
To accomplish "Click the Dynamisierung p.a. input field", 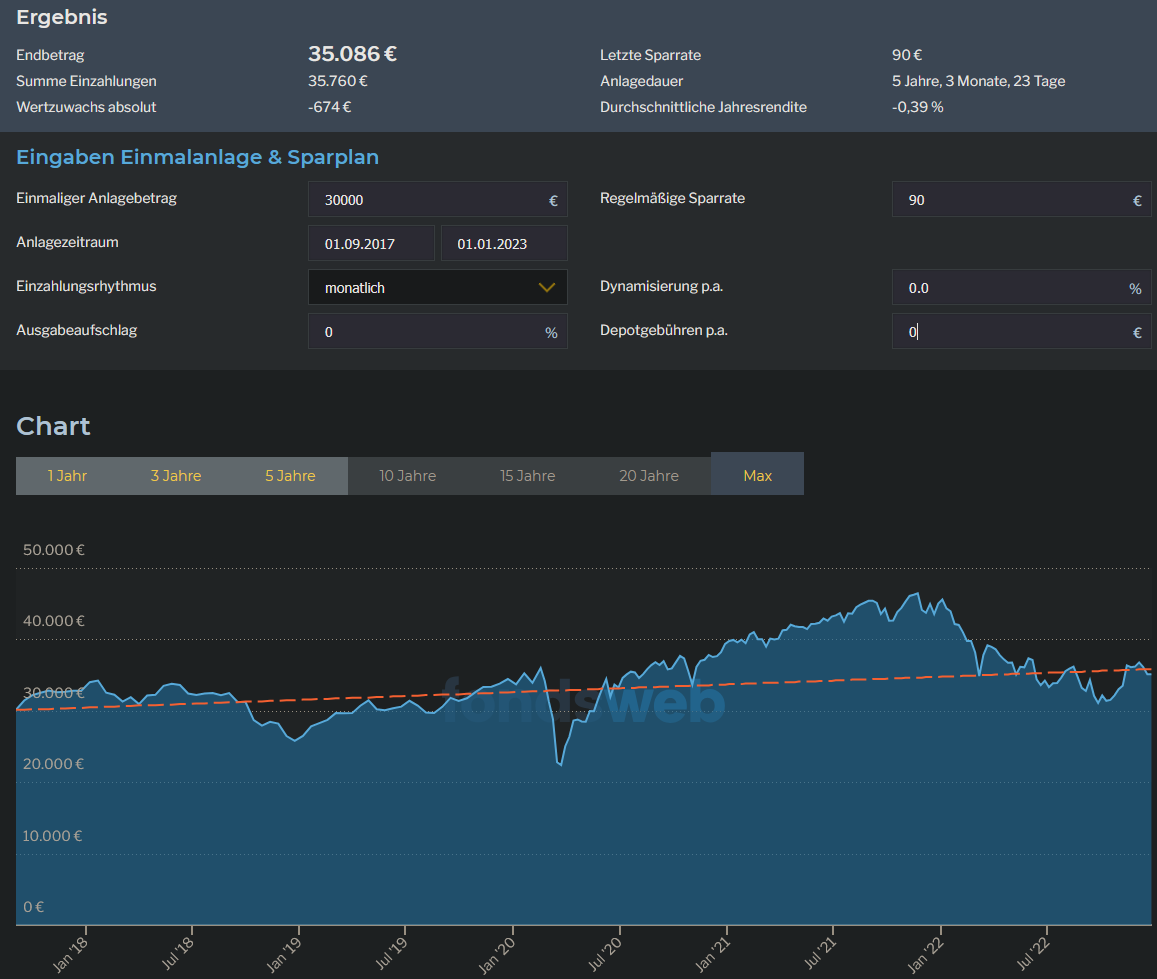I will coord(1010,288).
